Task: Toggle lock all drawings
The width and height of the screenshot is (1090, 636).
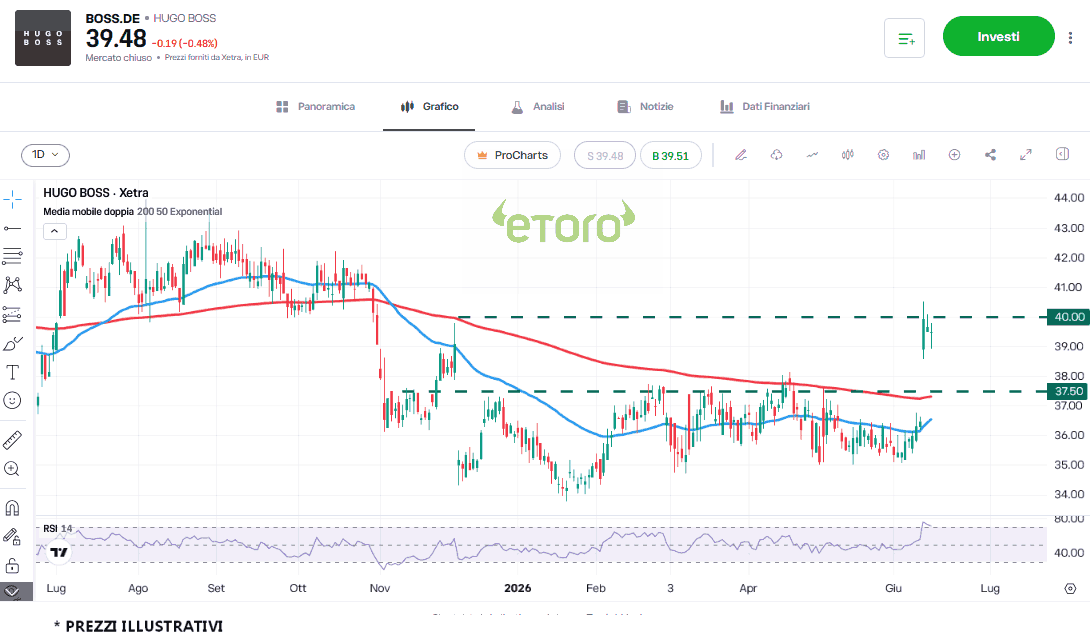Action: click(13, 565)
